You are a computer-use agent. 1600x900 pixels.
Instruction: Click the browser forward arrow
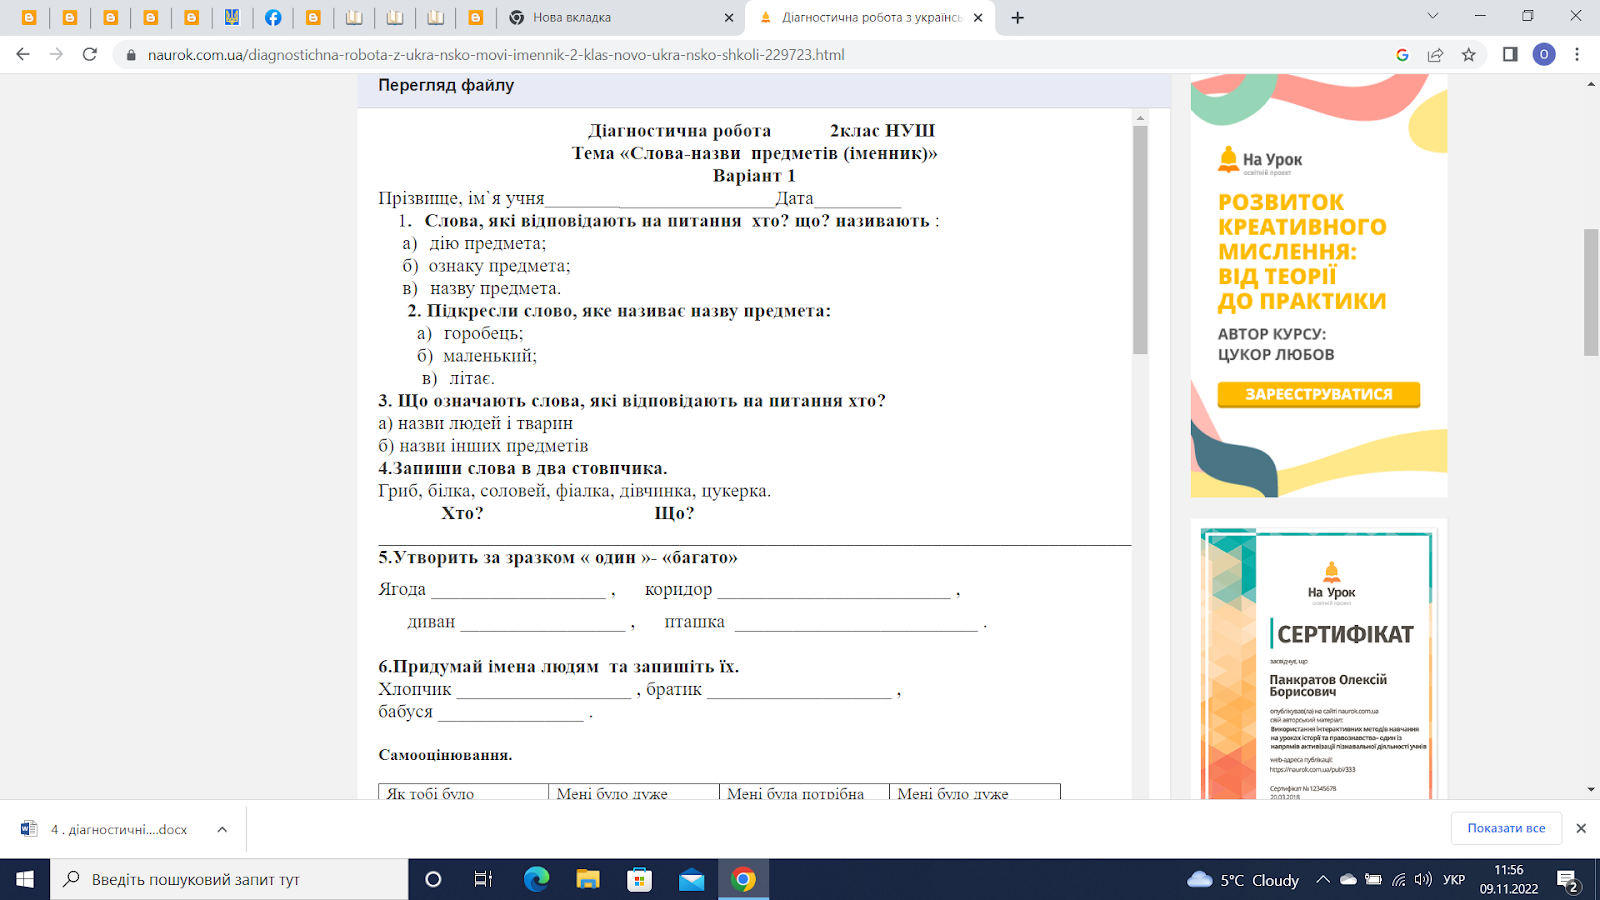pos(56,54)
